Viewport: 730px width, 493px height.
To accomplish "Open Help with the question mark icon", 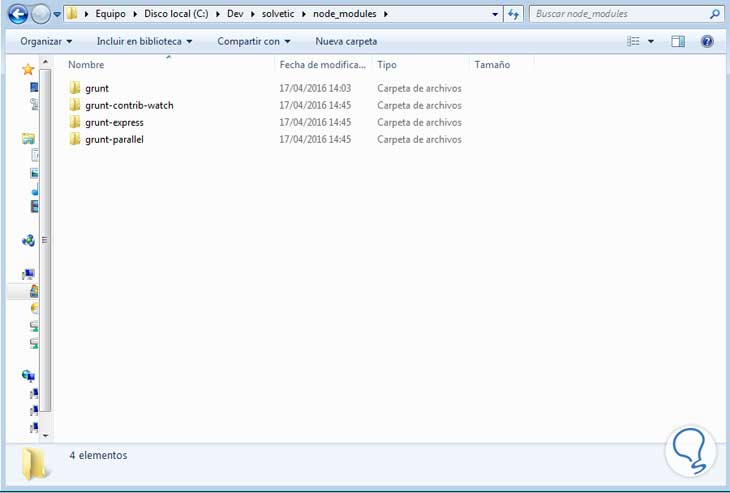I will pos(707,41).
